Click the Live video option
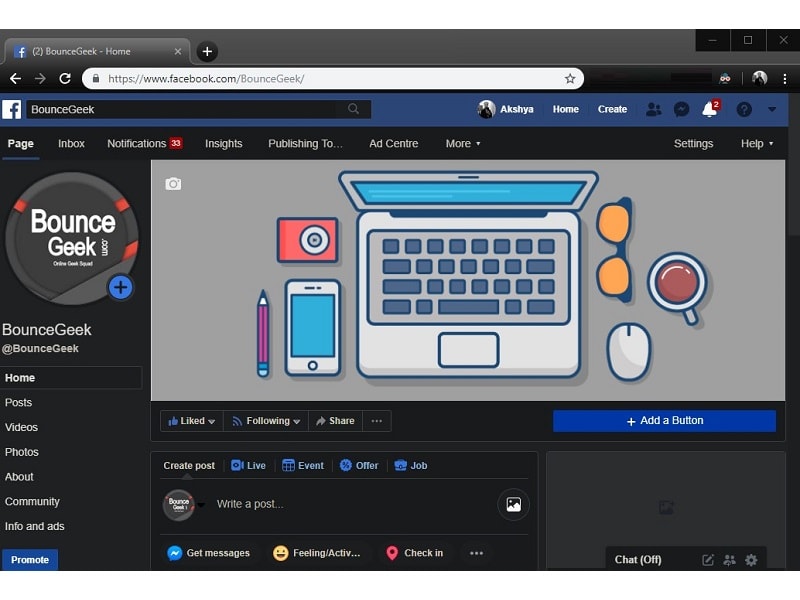800x600 pixels. click(248, 465)
